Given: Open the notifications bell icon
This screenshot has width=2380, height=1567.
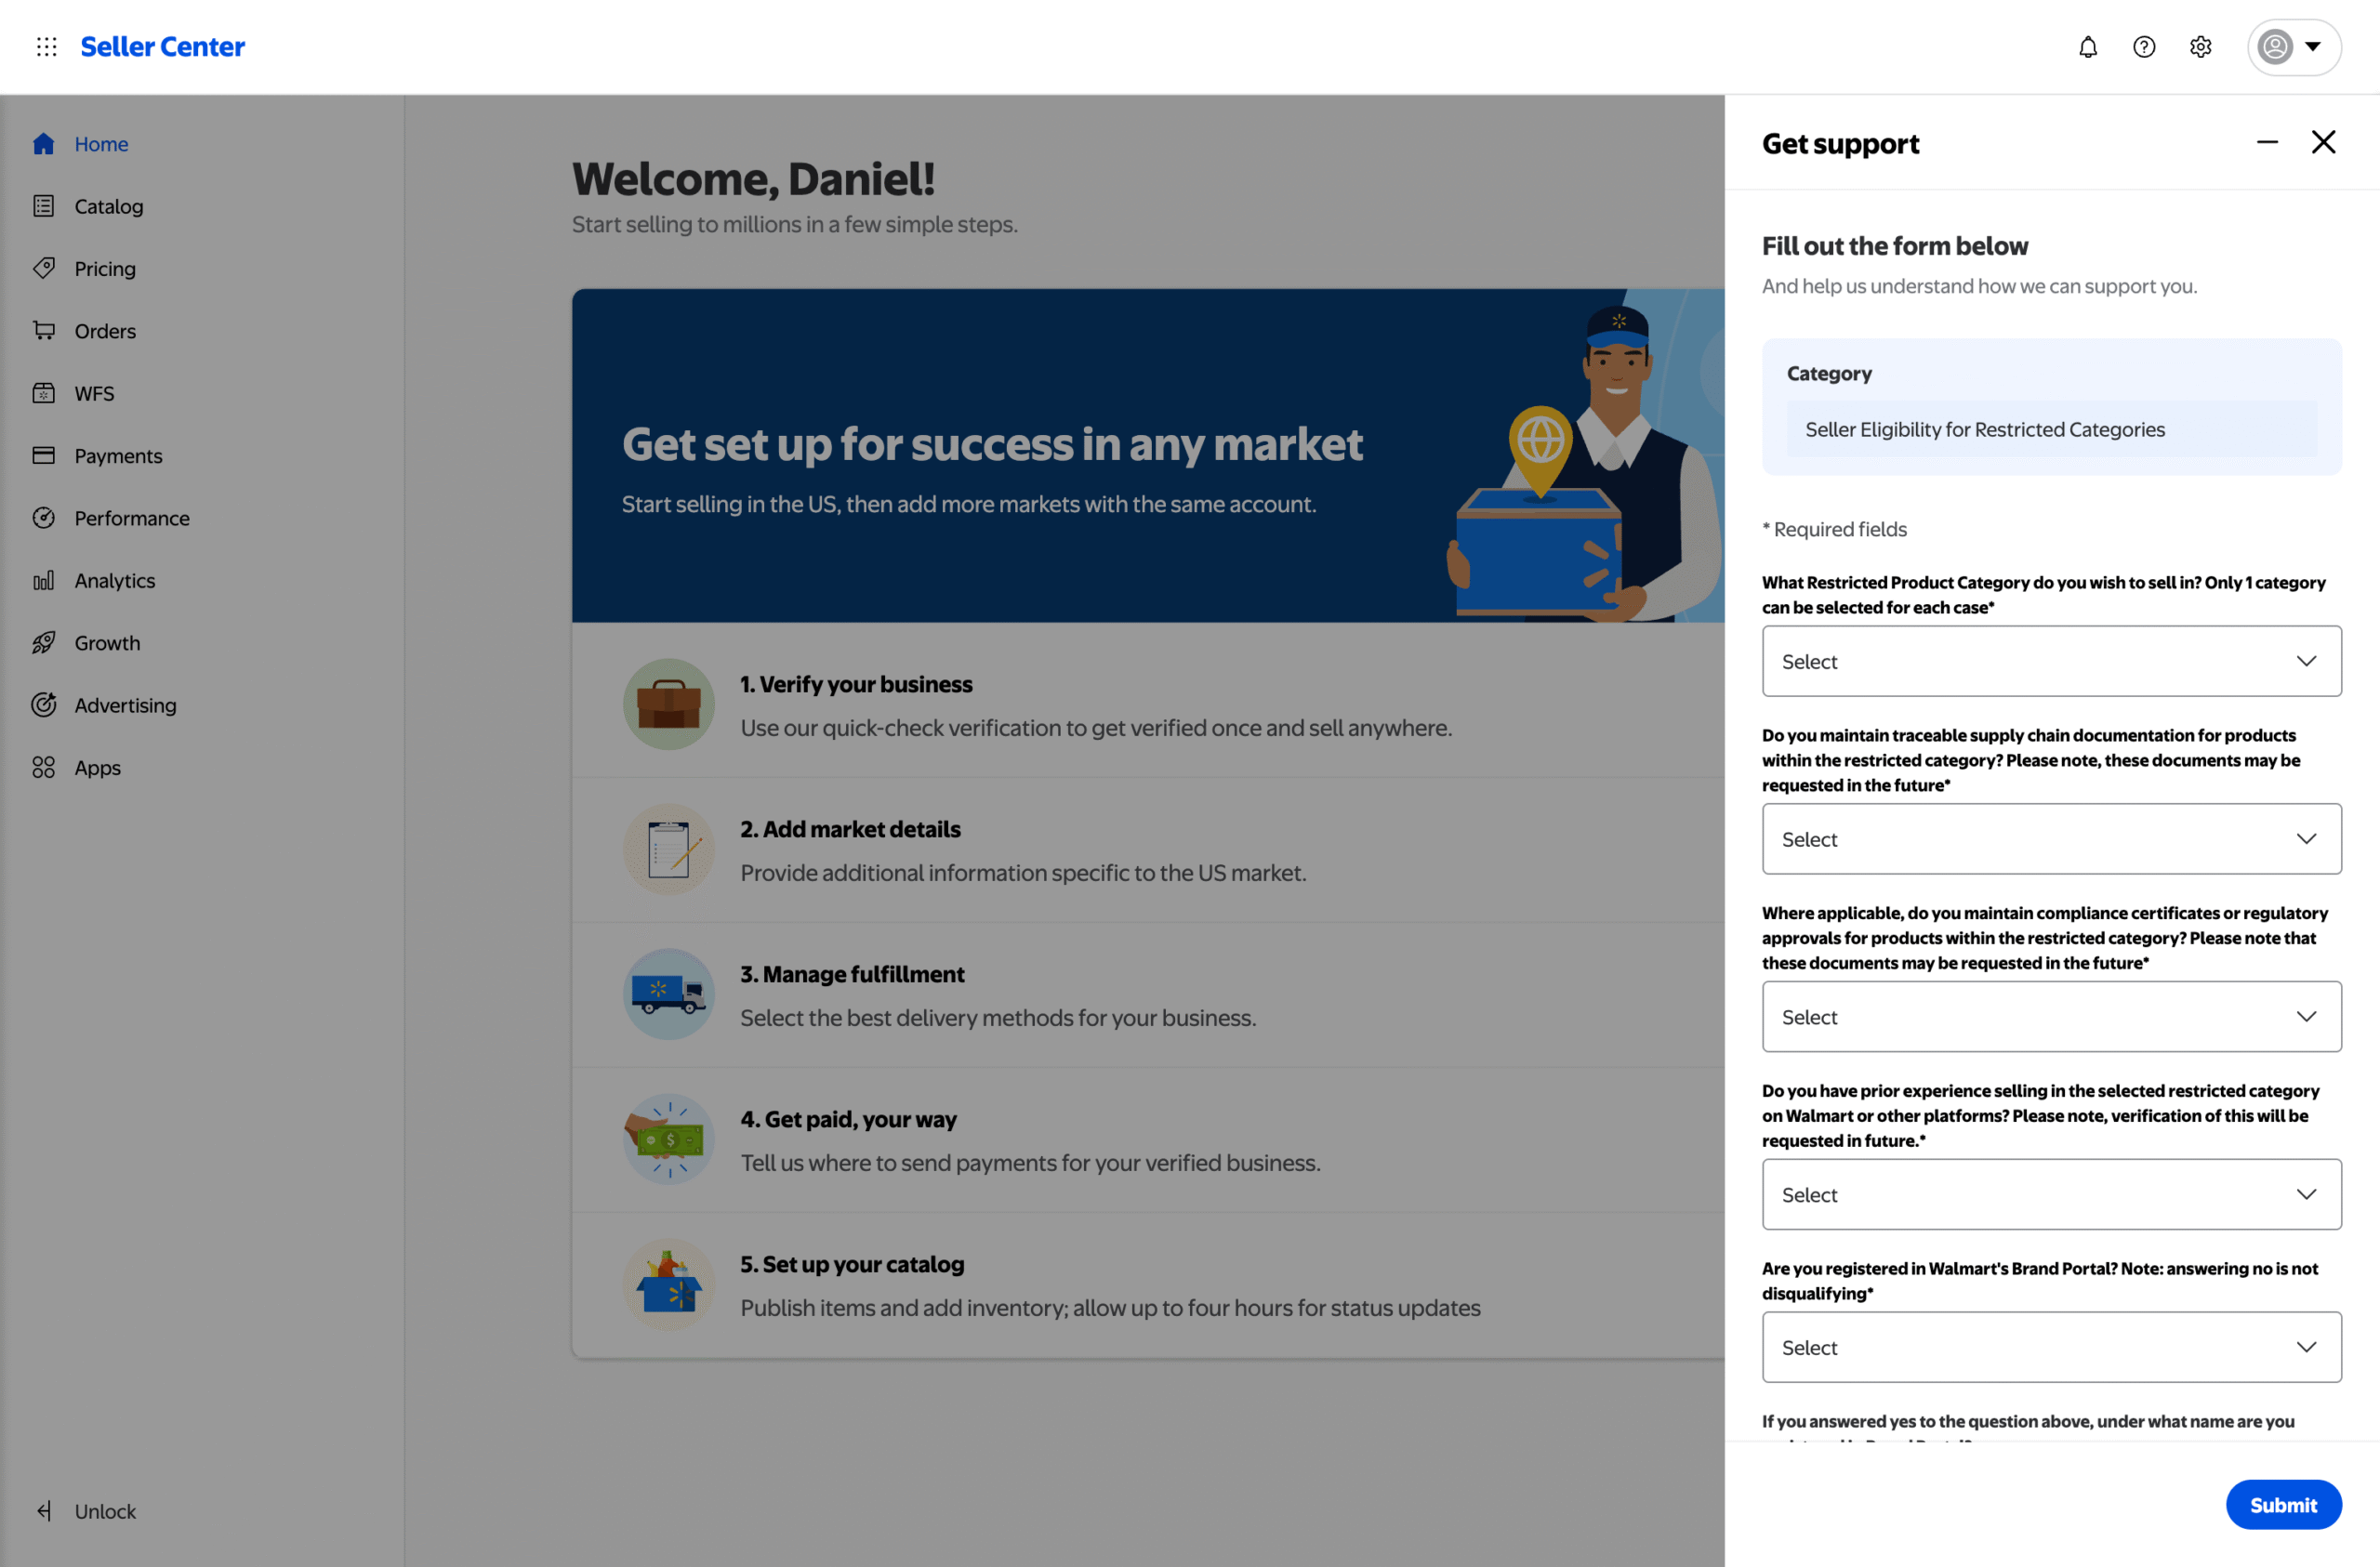Looking at the screenshot, I should pos(2087,47).
